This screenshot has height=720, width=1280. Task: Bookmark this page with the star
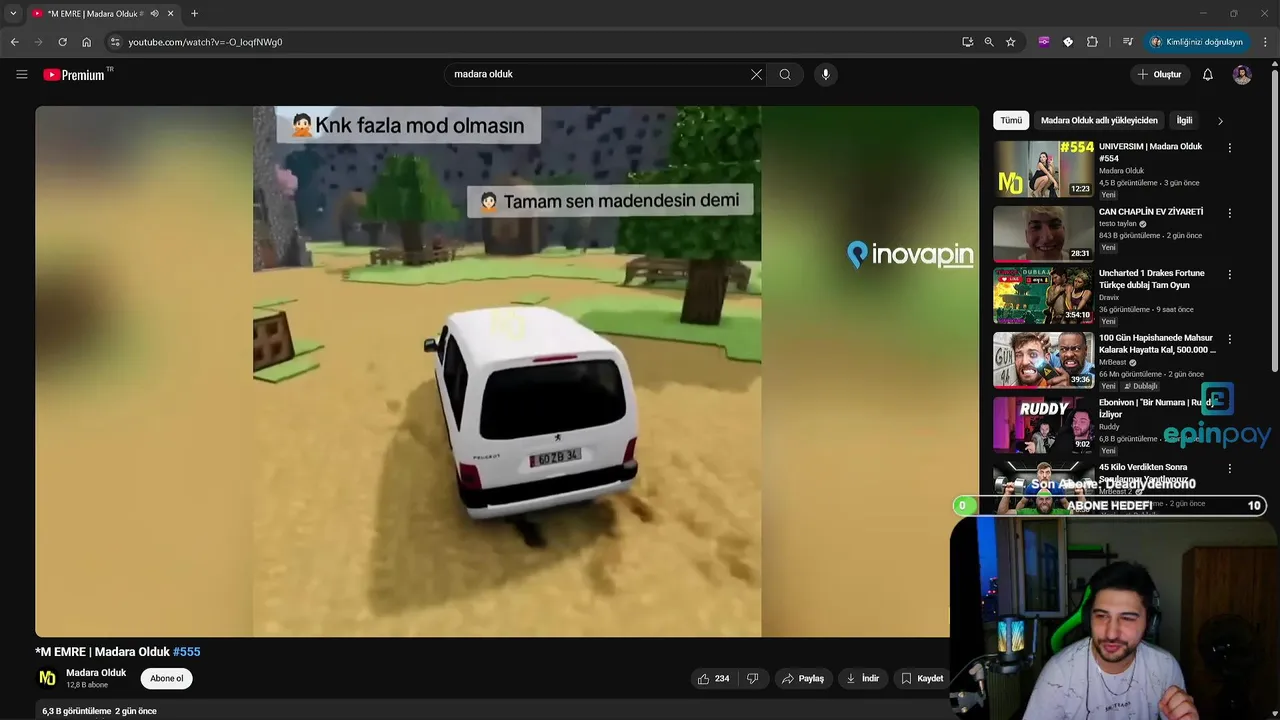[1011, 42]
